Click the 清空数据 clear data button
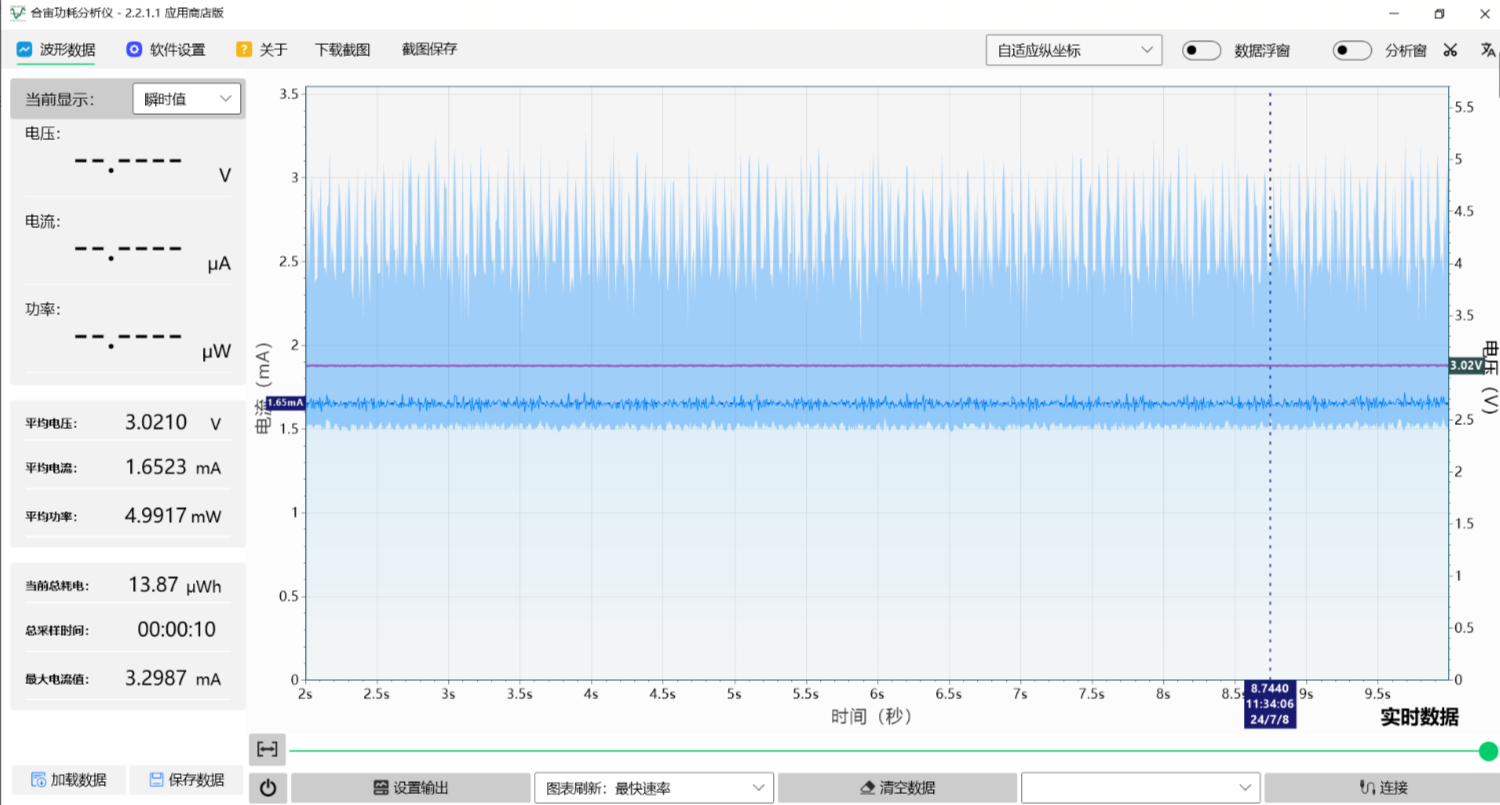This screenshot has width=1500, height=805. pyautogui.click(x=898, y=788)
